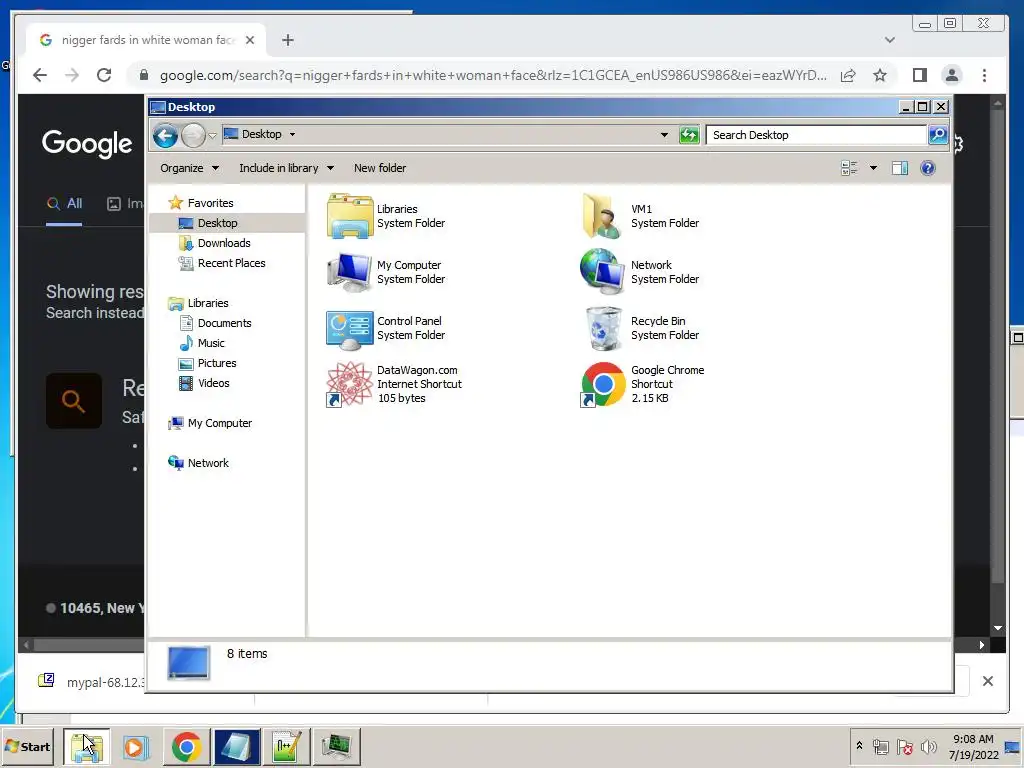Switch to Chrome via taskbar icon
The height and width of the screenshot is (768, 1024).
pyautogui.click(x=187, y=747)
